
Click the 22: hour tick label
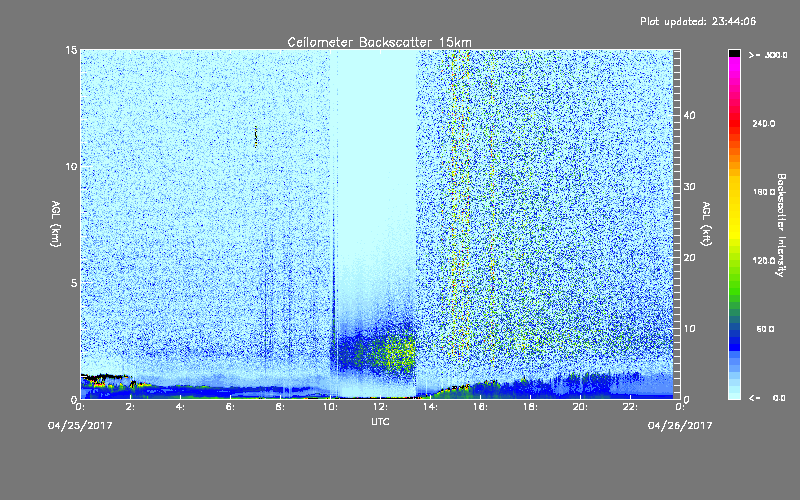tap(630, 407)
